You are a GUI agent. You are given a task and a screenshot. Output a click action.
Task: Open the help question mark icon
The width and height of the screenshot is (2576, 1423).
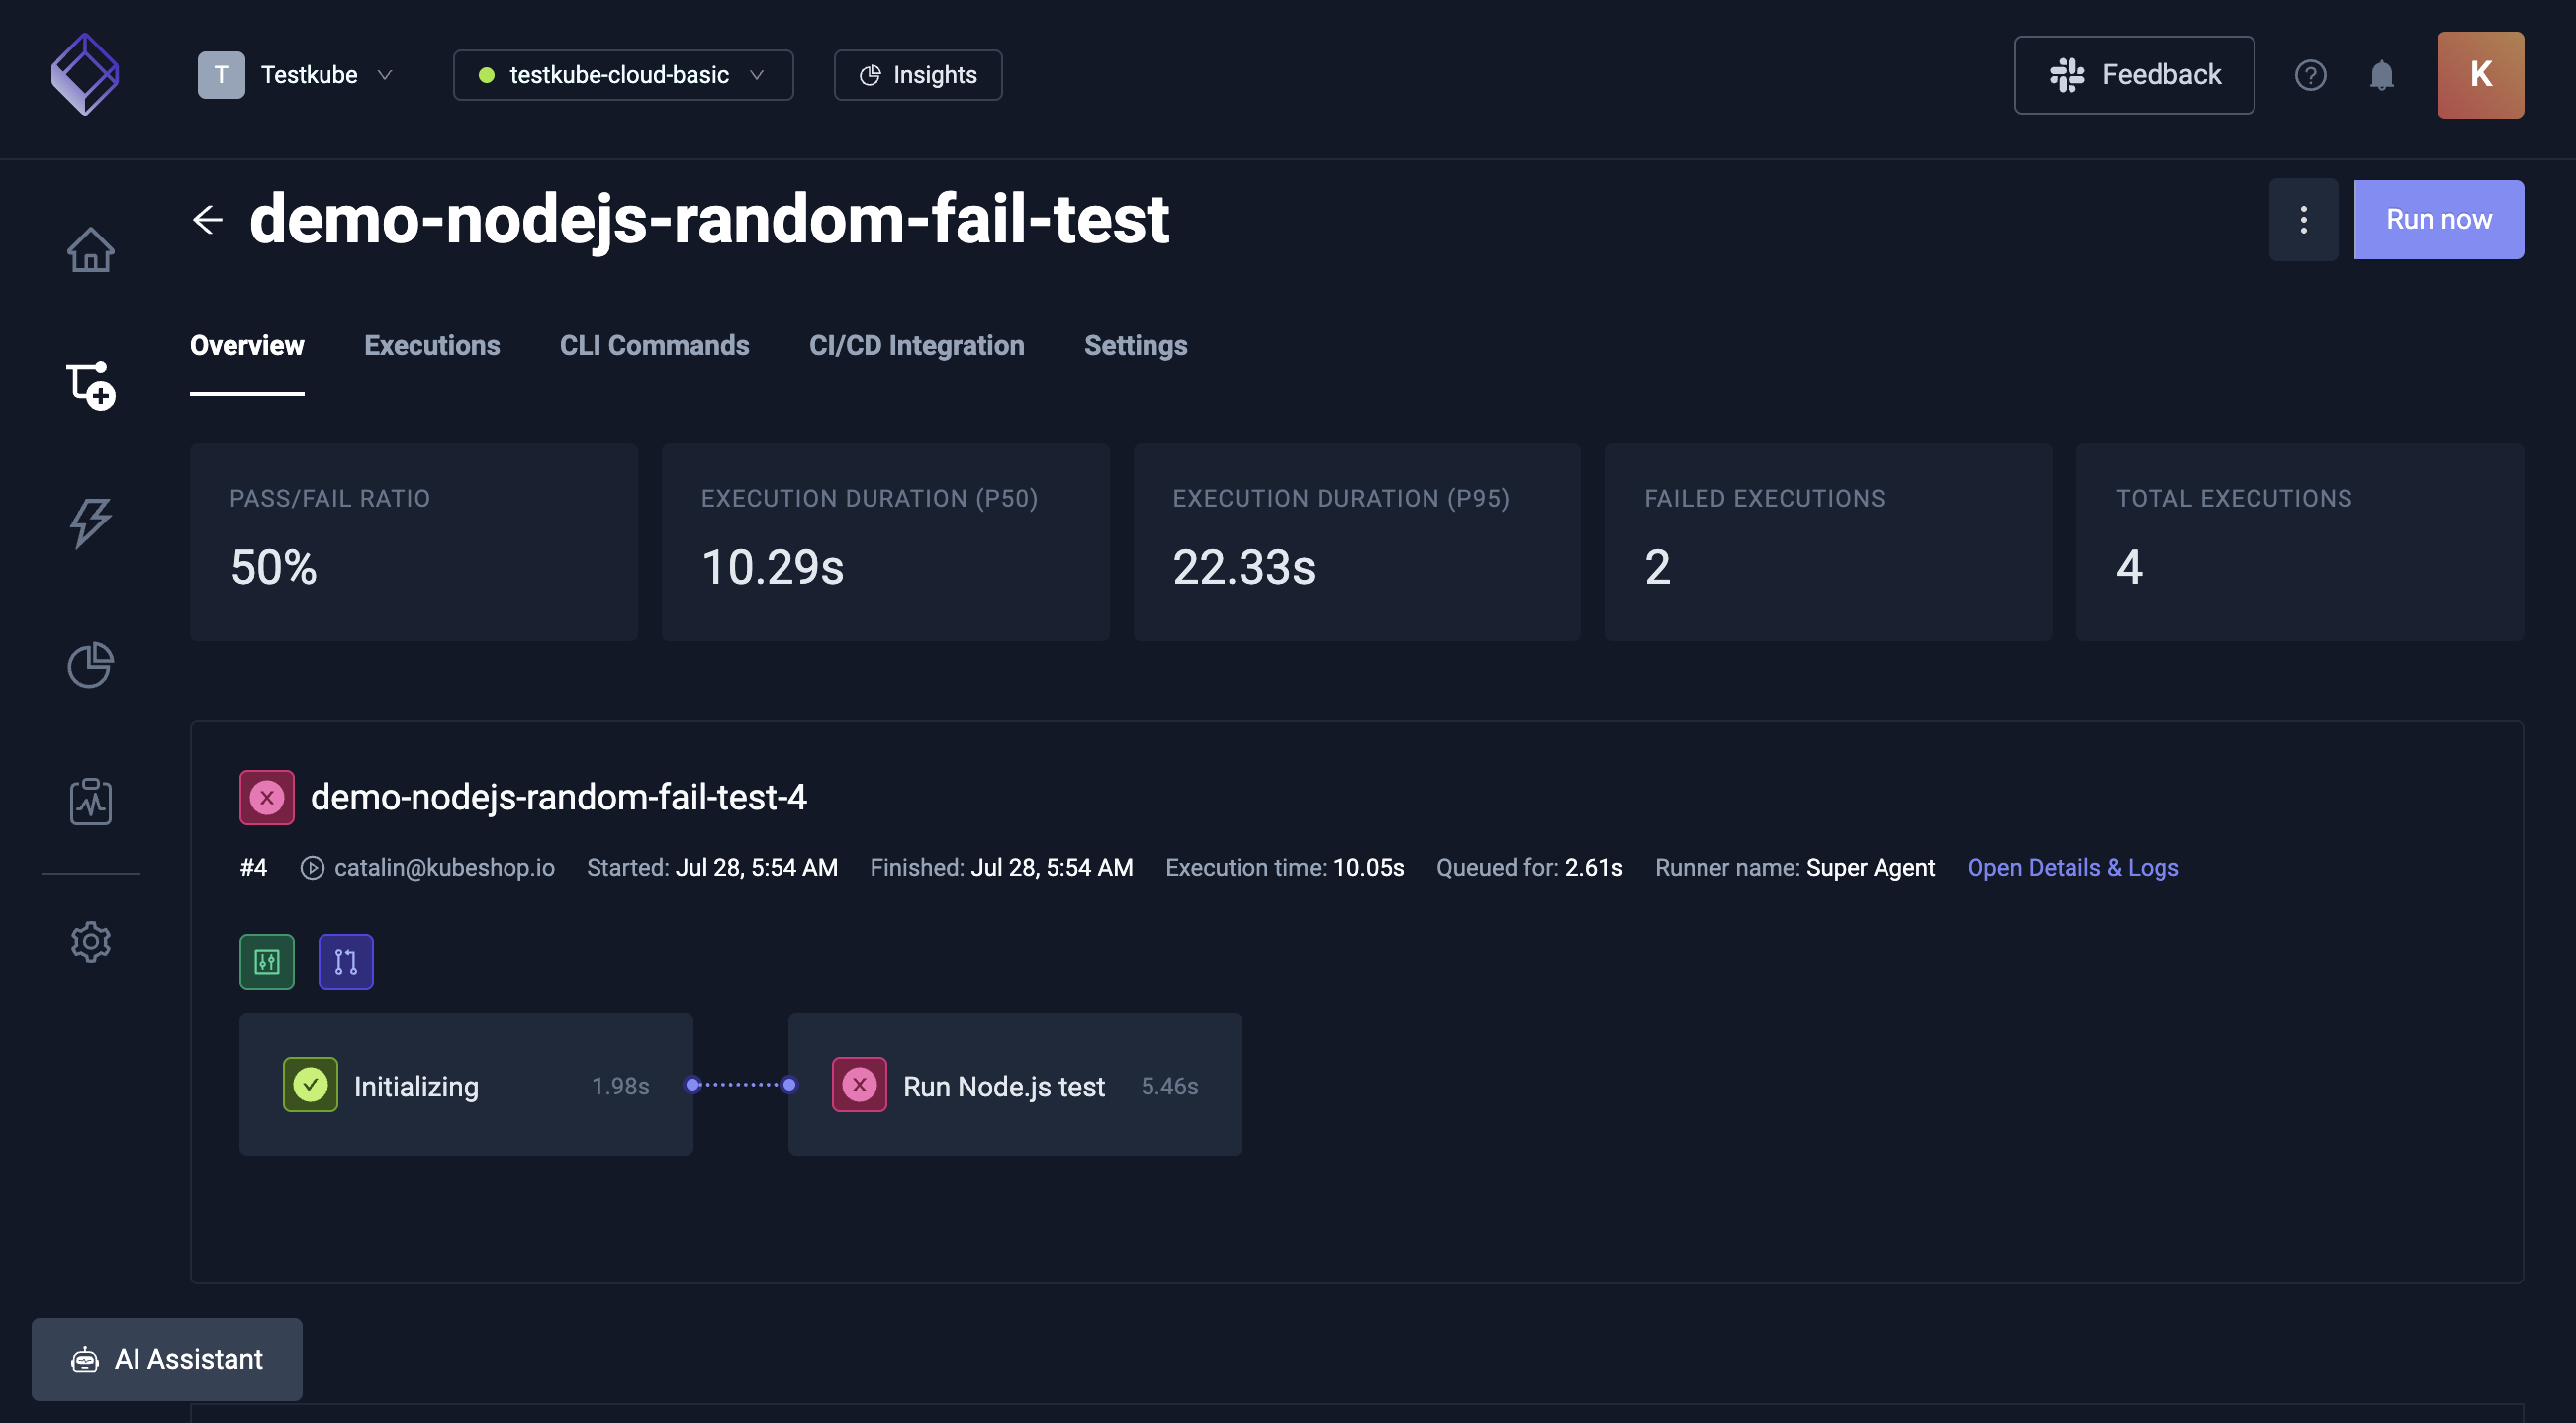[2310, 75]
